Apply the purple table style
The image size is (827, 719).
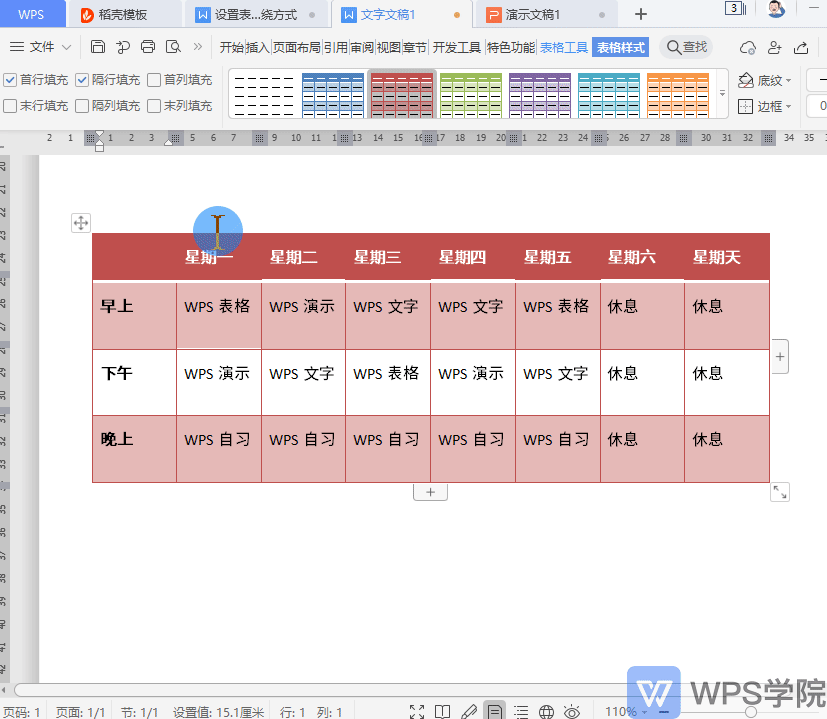540,94
